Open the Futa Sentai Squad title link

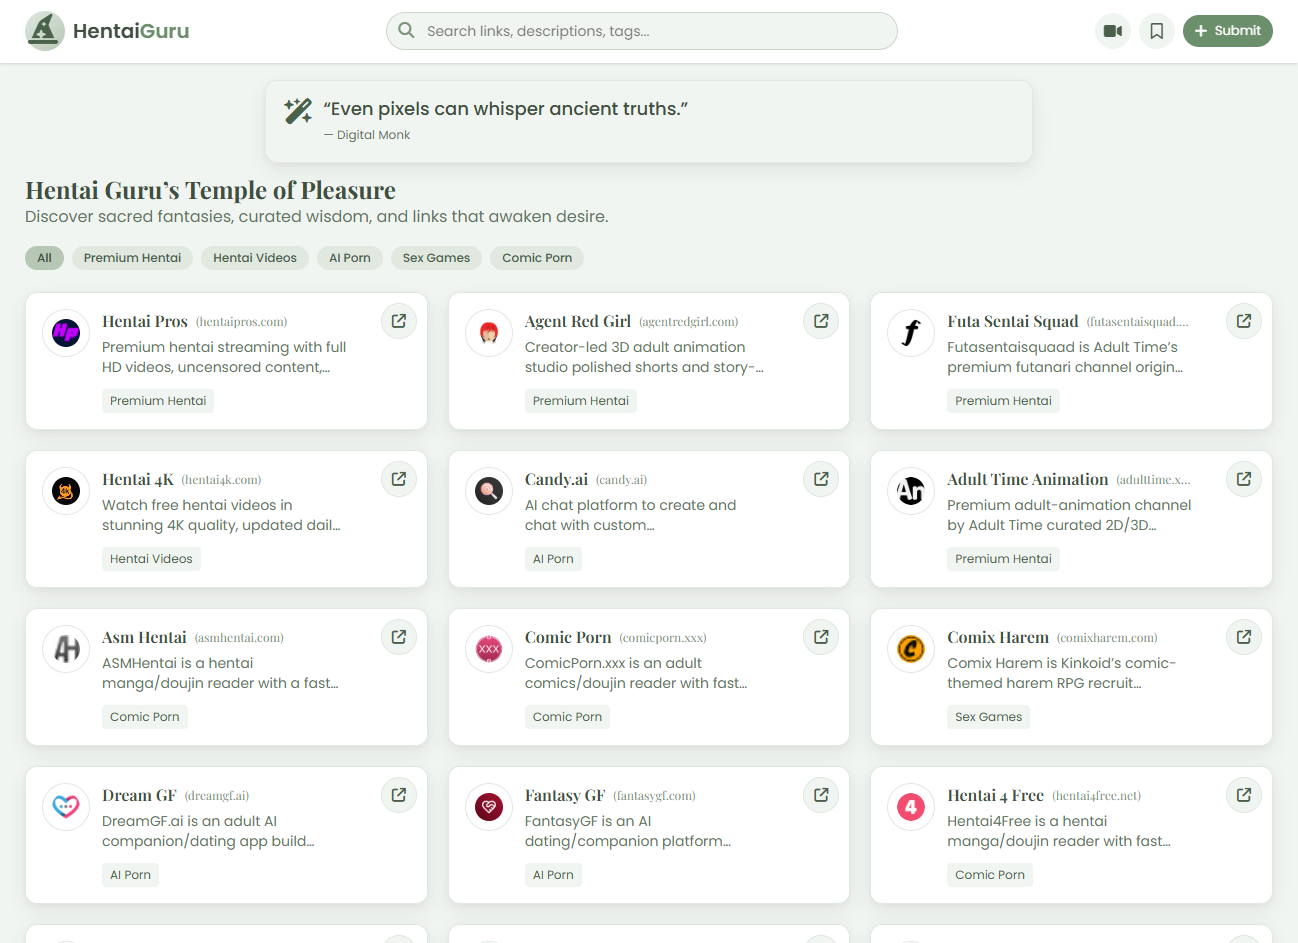[x=1013, y=322]
